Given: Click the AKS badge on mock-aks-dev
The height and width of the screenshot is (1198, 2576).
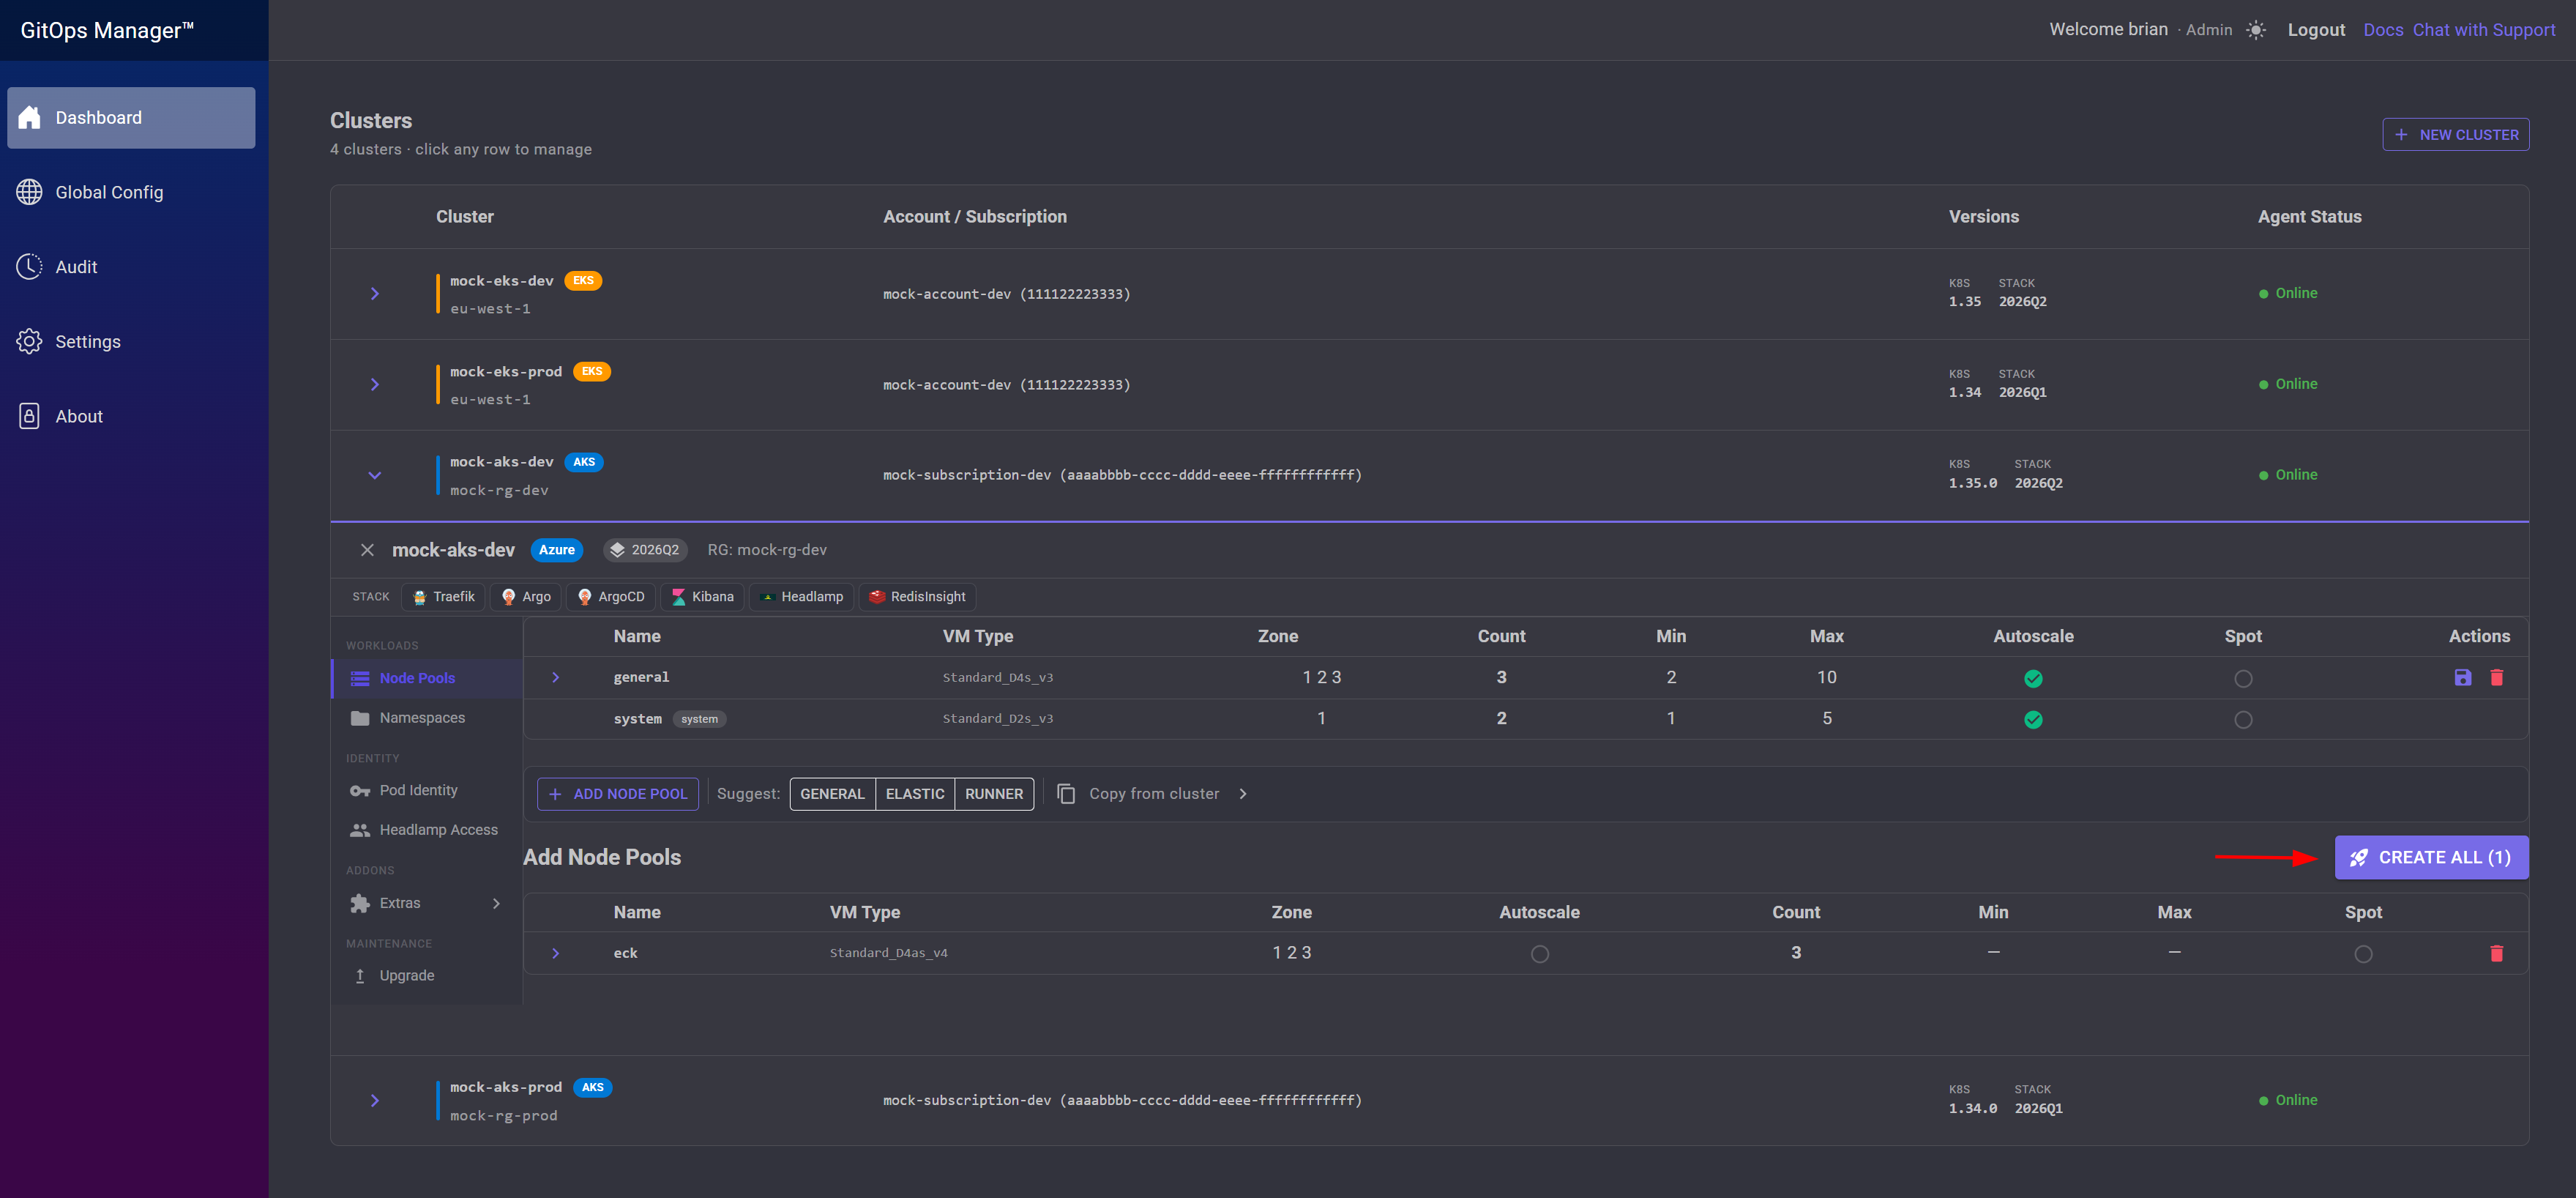Looking at the screenshot, I should pos(584,462).
